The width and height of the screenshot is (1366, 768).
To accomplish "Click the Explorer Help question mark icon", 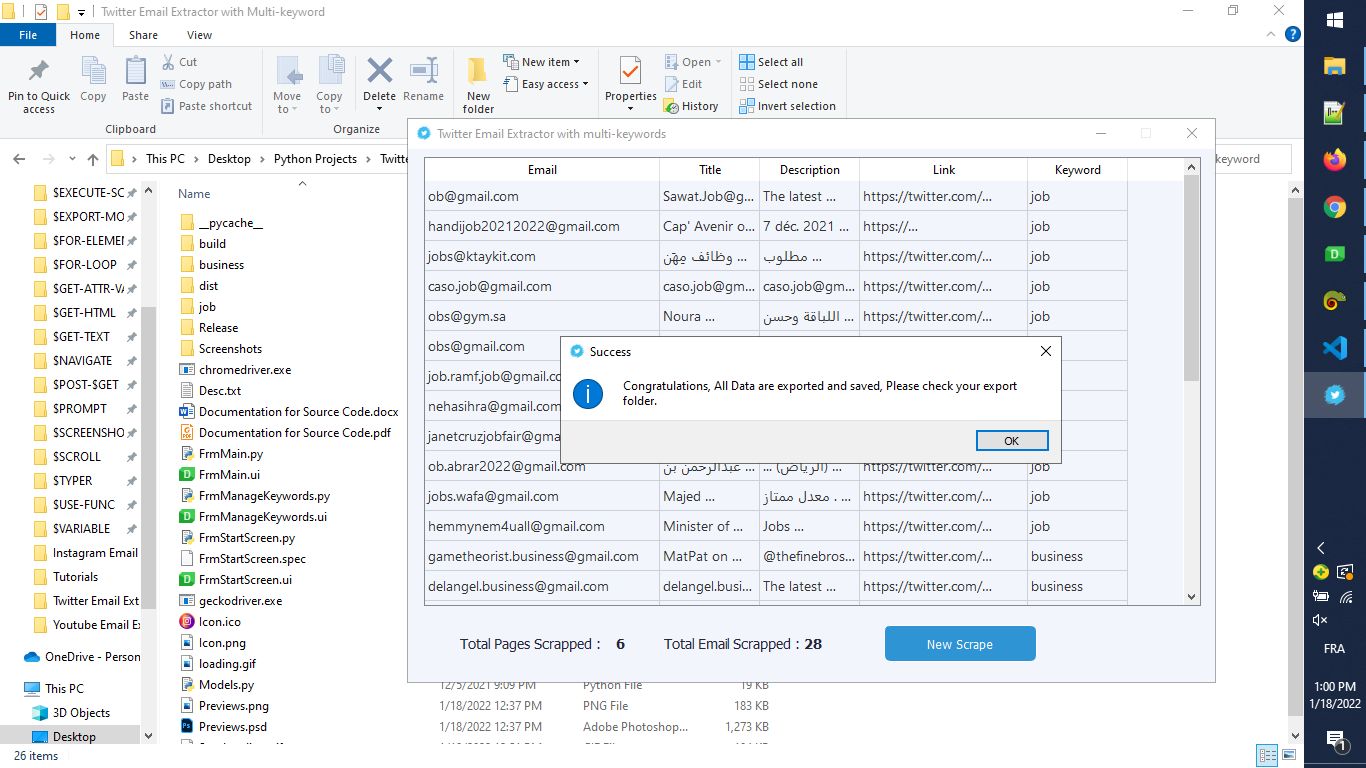I will pos(1293,34).
